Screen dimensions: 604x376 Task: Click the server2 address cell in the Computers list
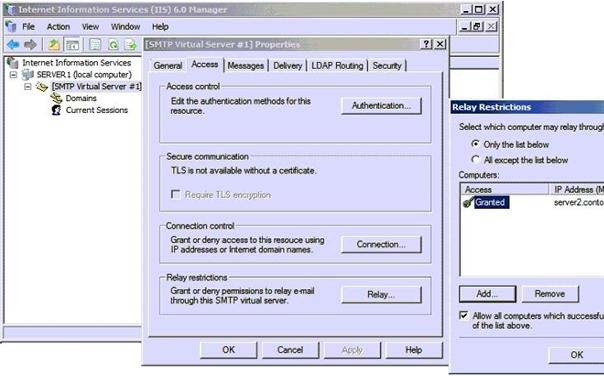point(579,202)
